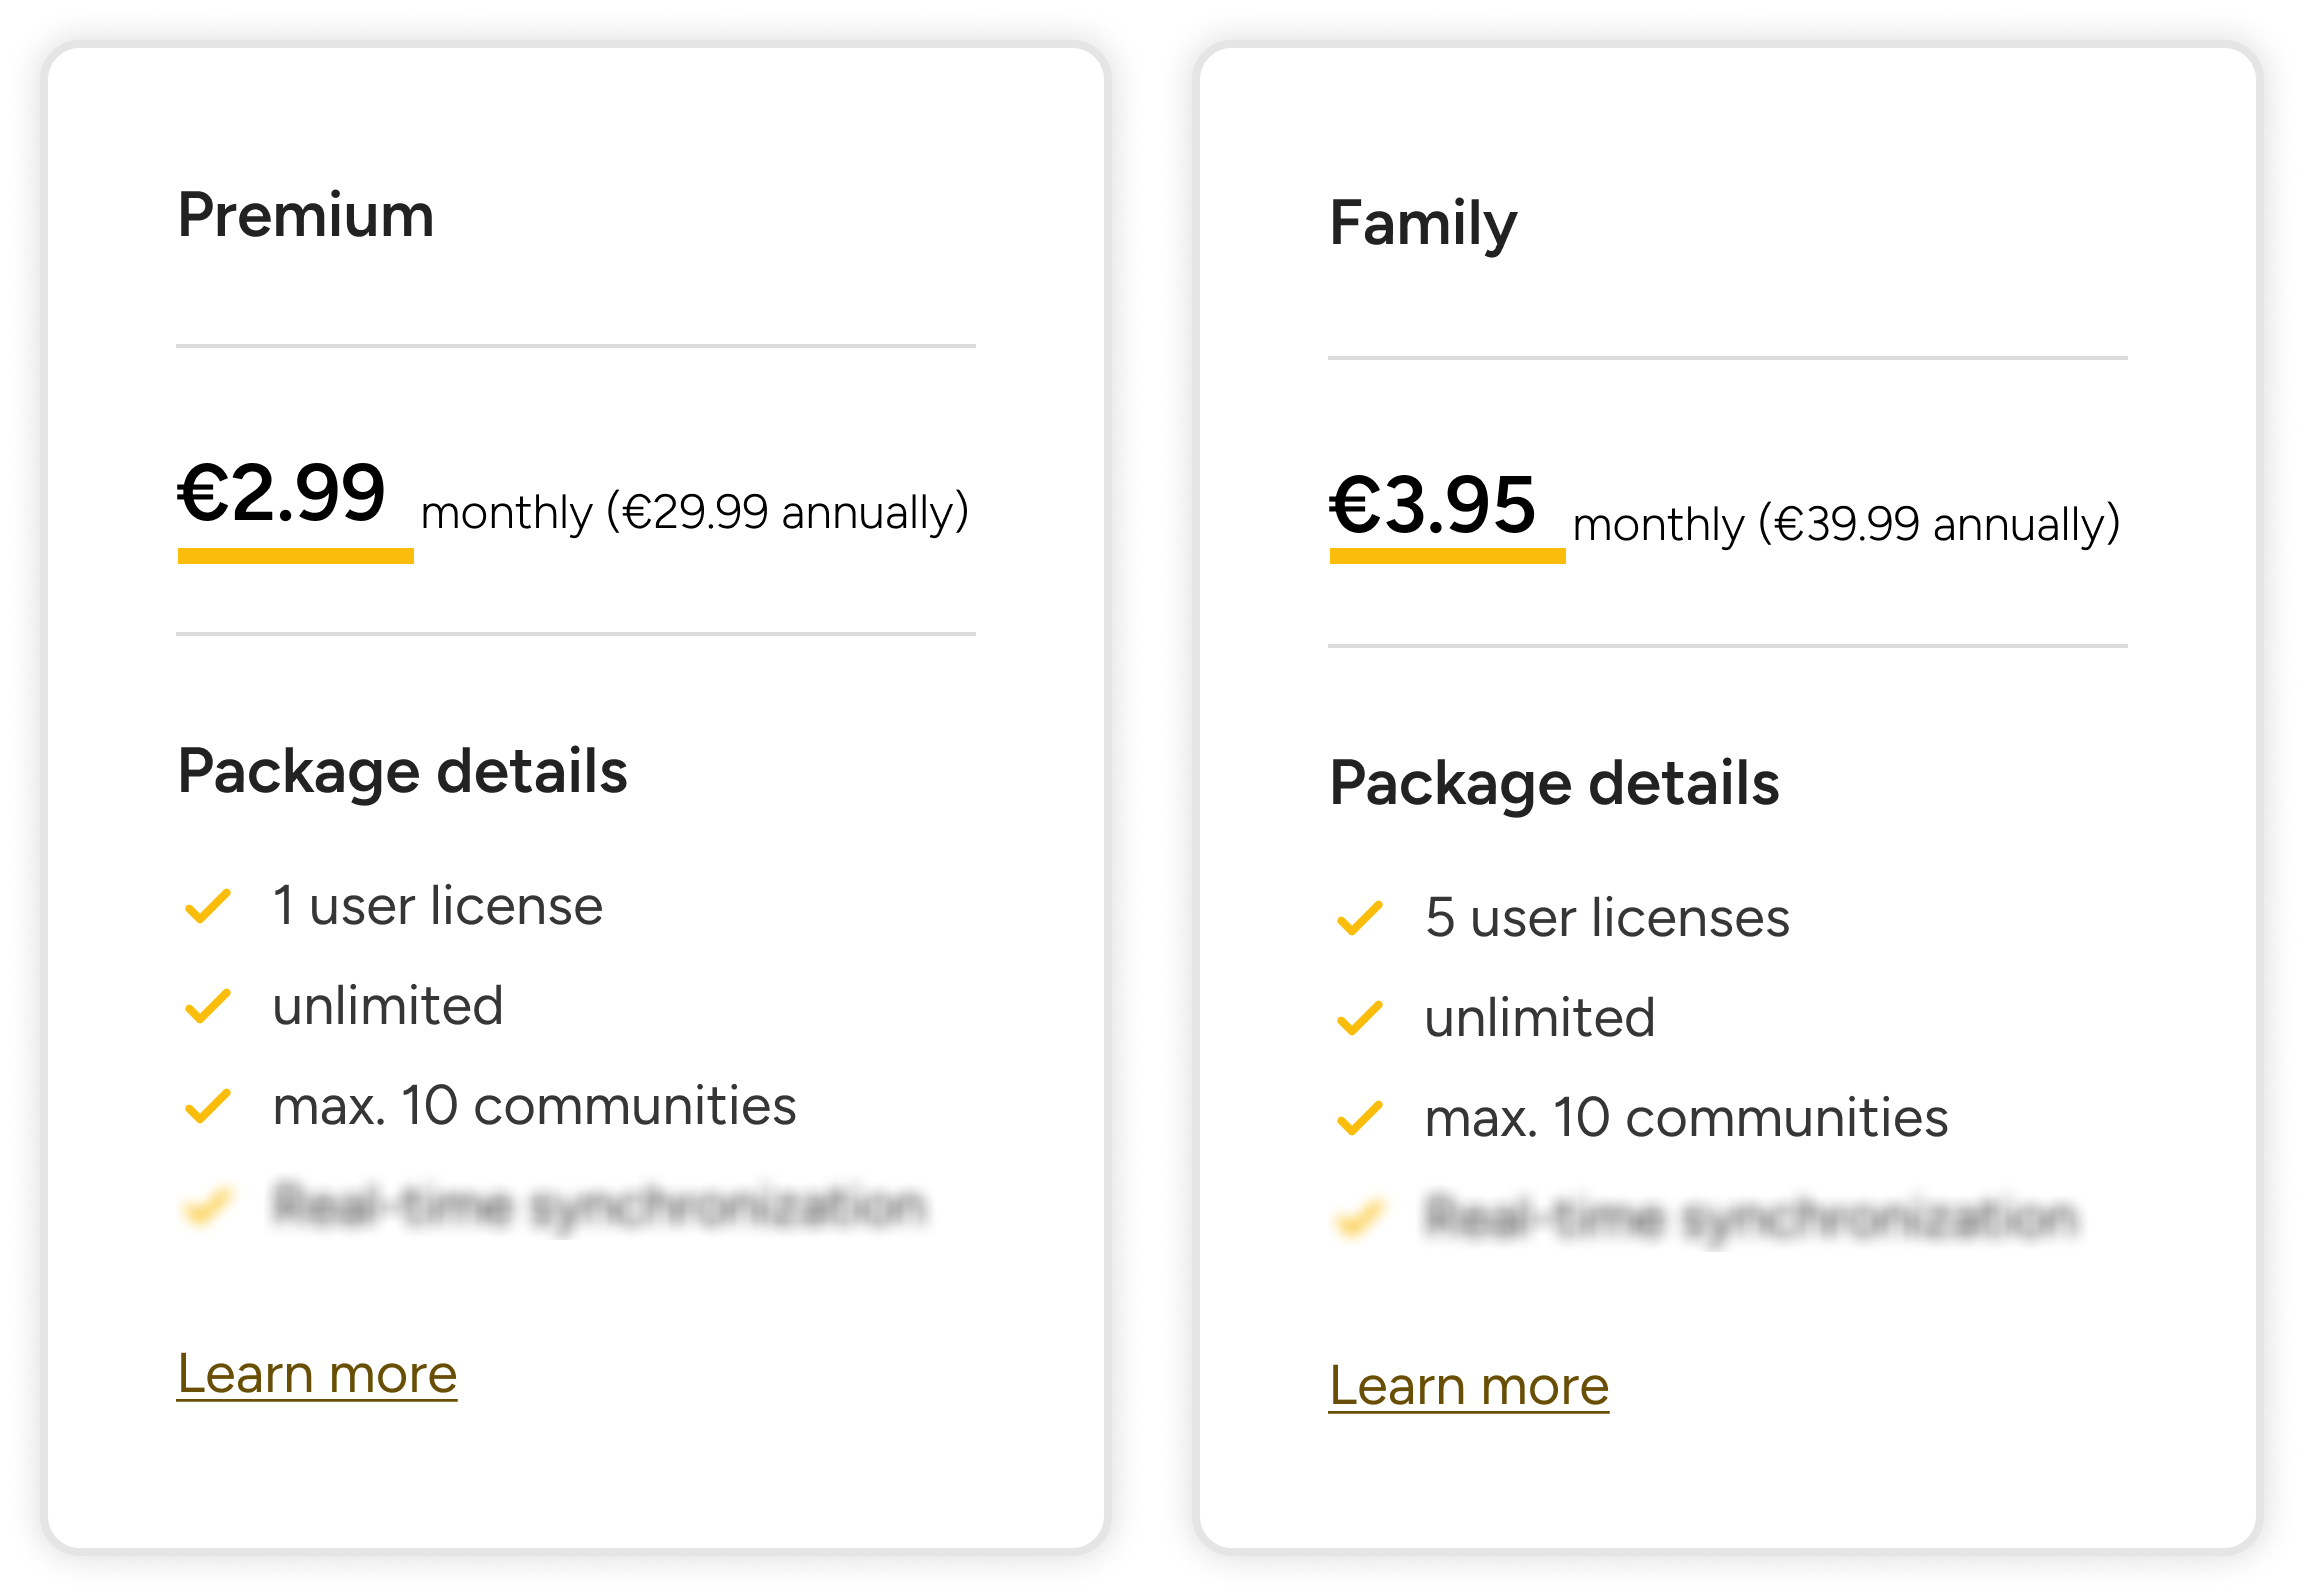Click the €2.99 Premium price
Viewport: 2304px width, 1596px height.
[x=282, y=494]
